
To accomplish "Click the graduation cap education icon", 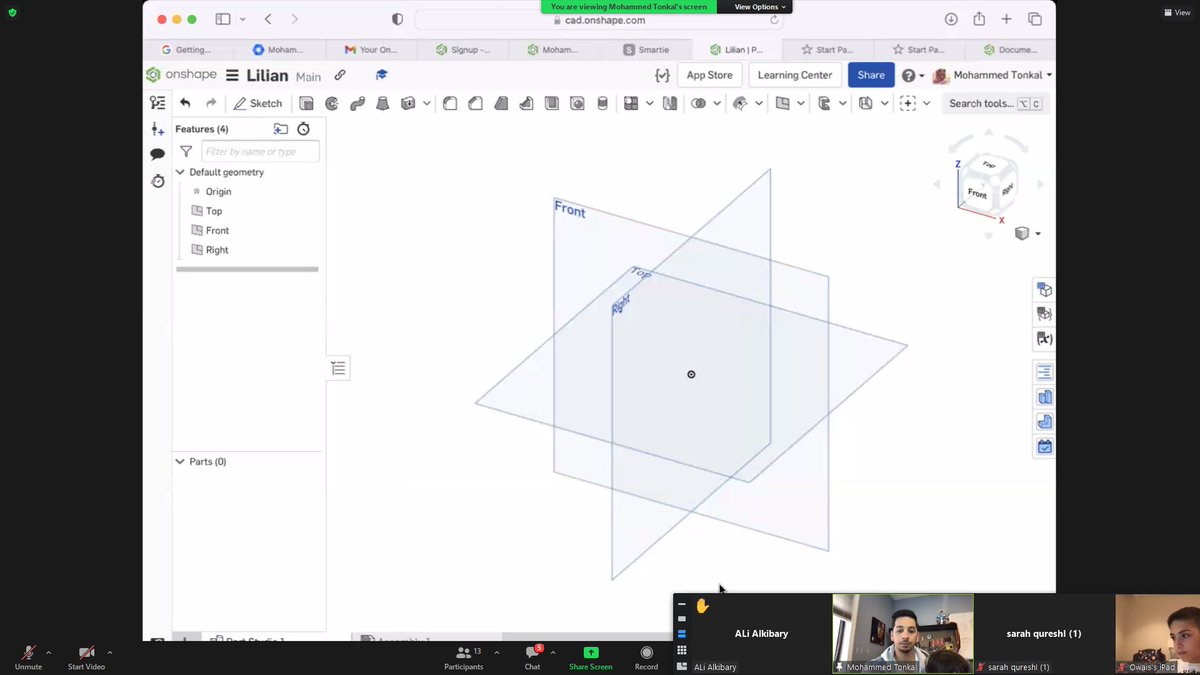I will (x=381, y=75).
